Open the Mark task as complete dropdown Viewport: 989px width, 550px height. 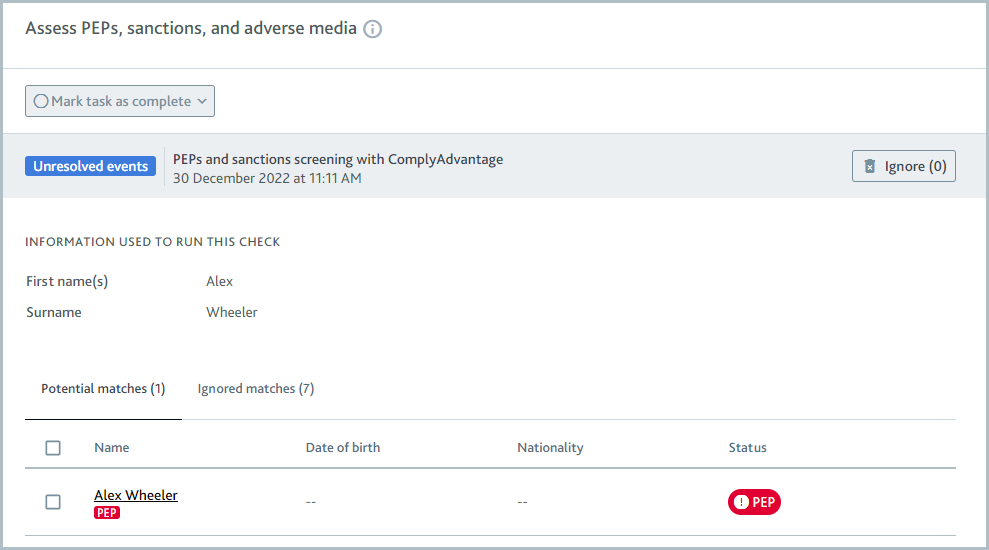(x=120, y=101)
